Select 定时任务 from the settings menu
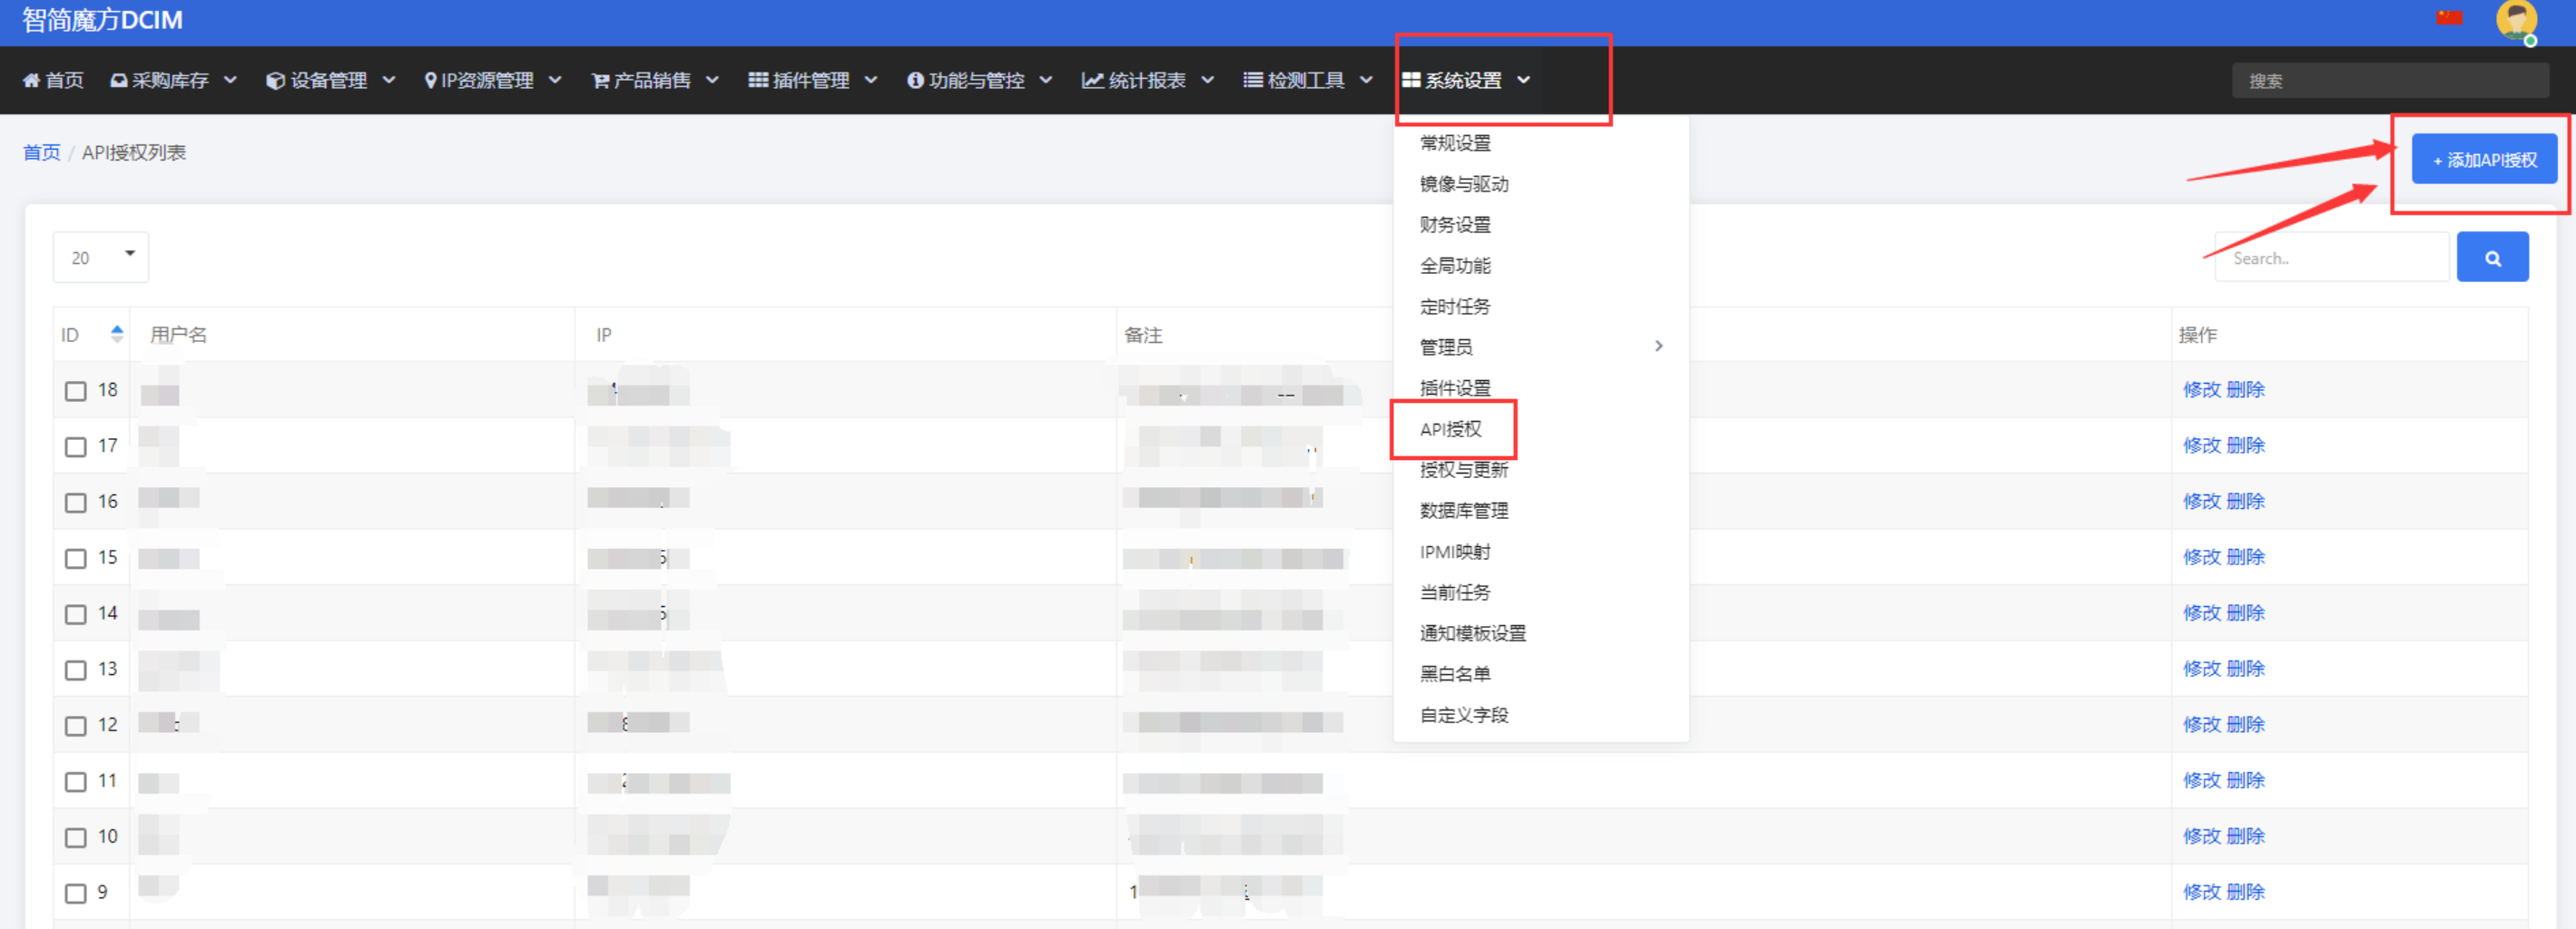Image resolution: width=2576 pixels, height=929 pixels. pyautogui.click(x=1455, y=307)
